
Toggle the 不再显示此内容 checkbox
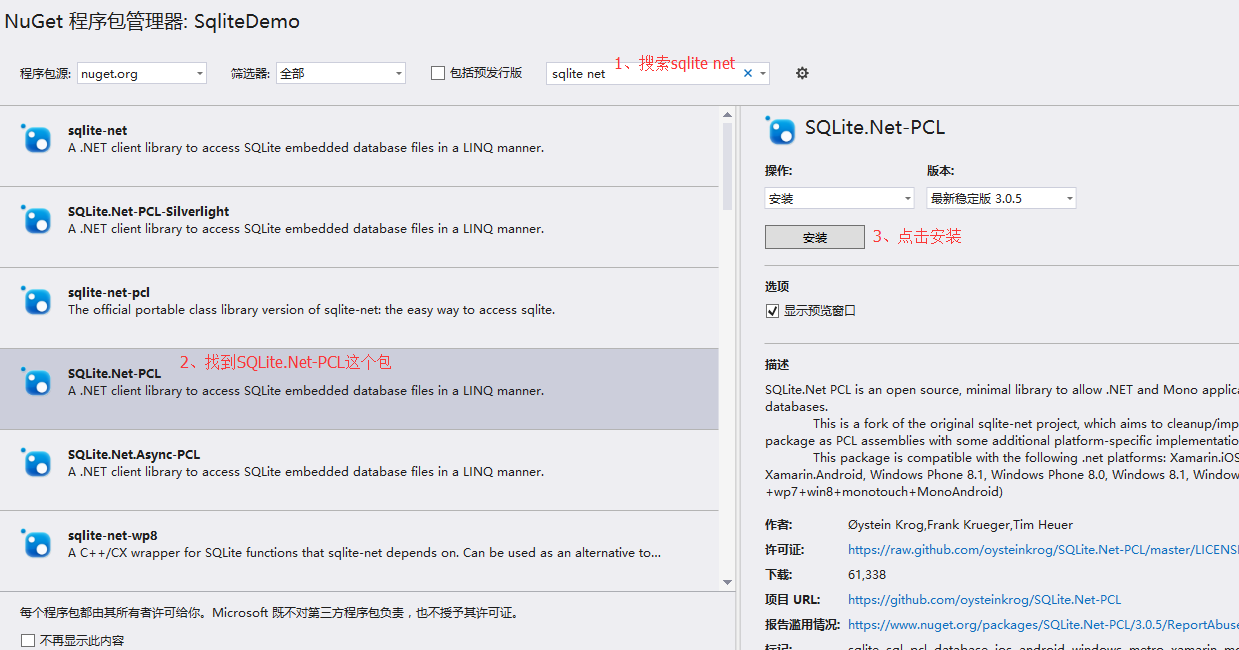(x=27, y=640)
